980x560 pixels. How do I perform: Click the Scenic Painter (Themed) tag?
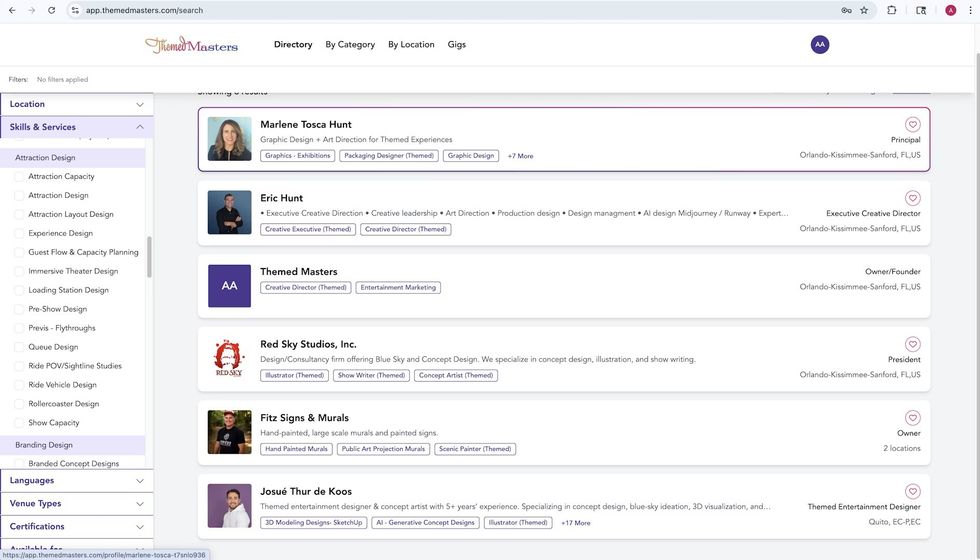[x=475, y=449]
